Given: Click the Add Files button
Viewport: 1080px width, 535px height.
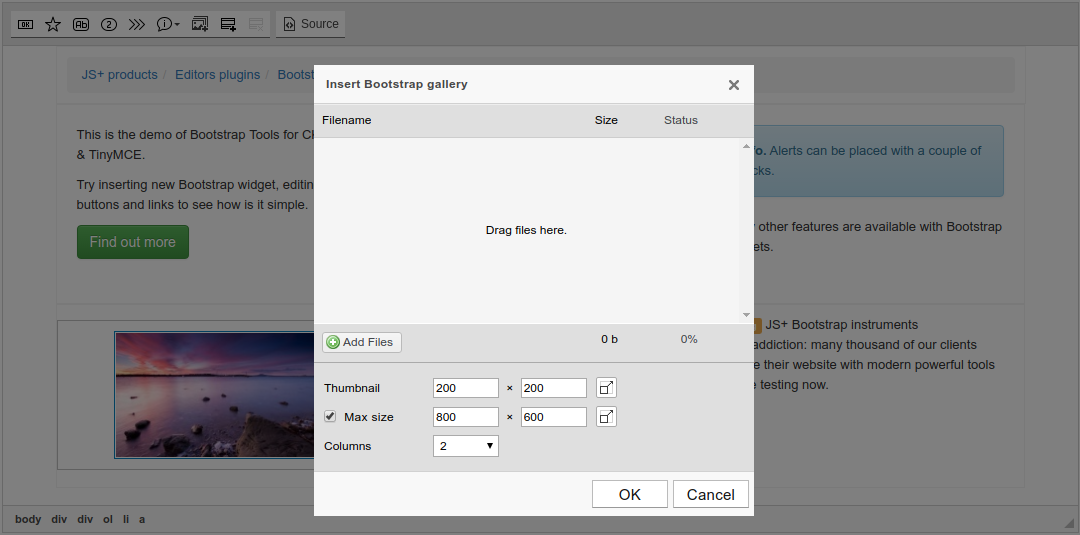Looking at the screenshot, I should pyautogui.click(x=361, y=342).
